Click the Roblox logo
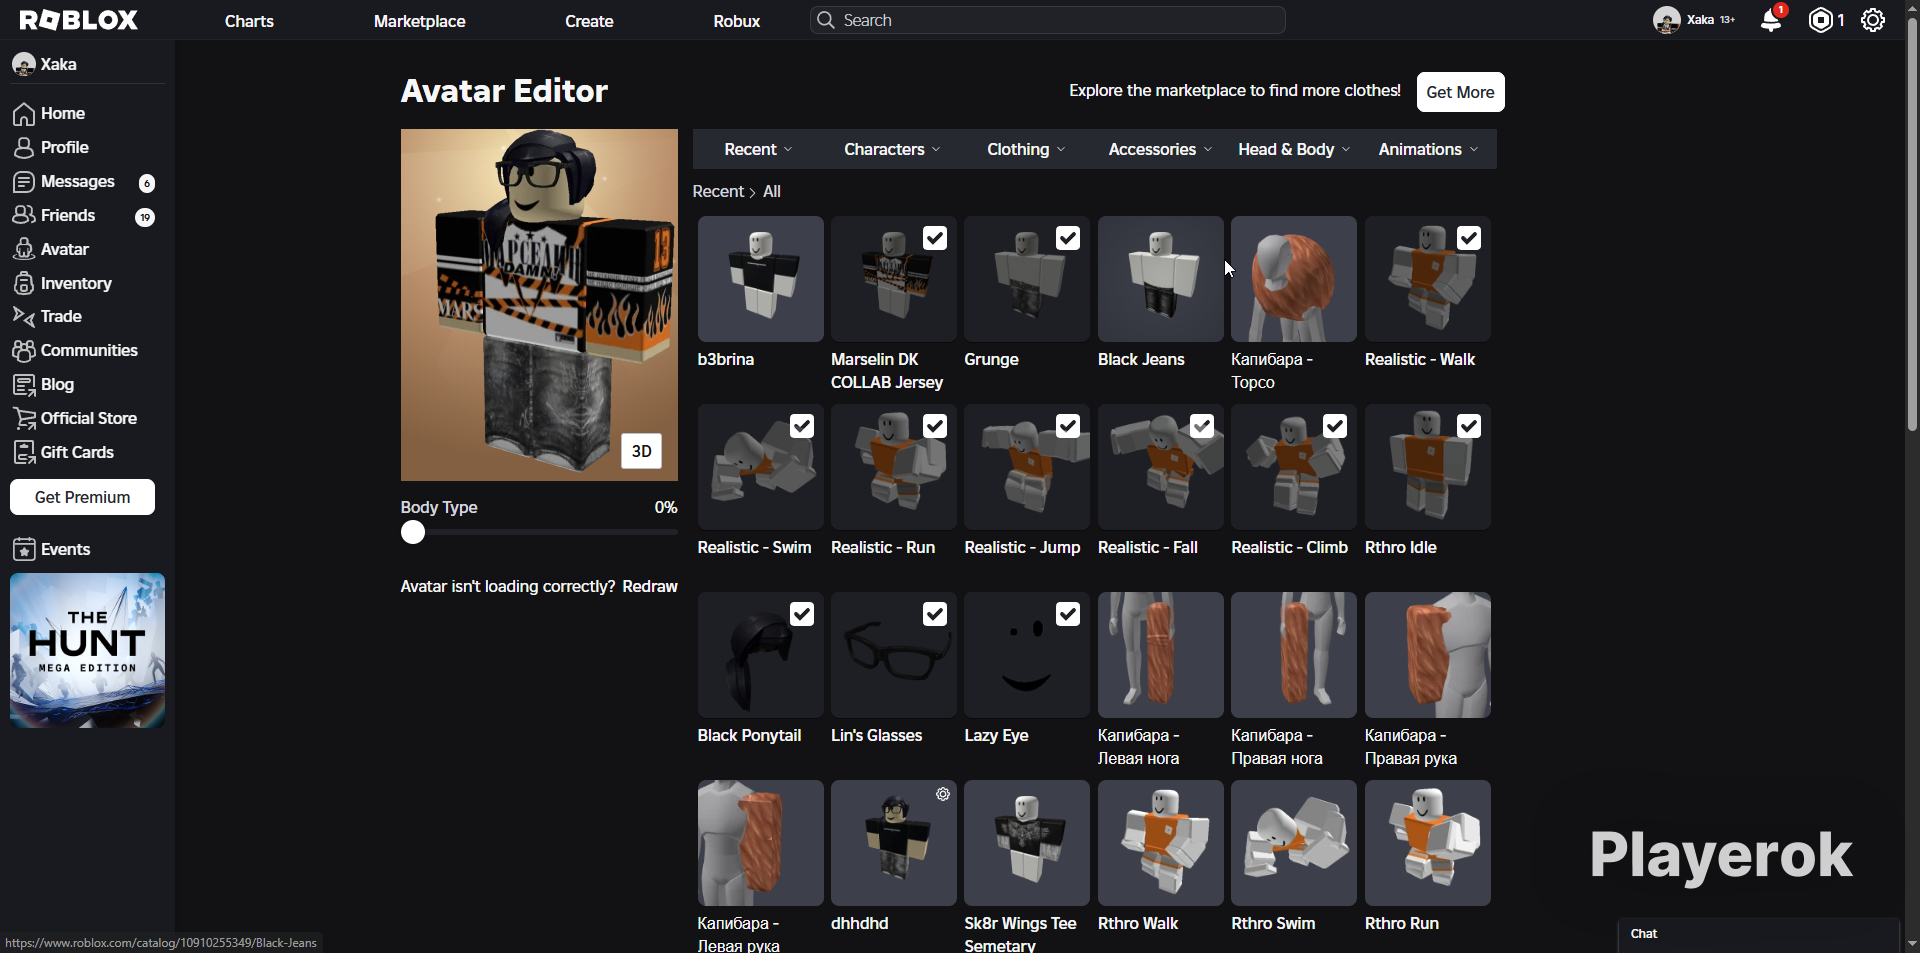The width and height of the screenshot is (1920, 953). click(x=79, y=20)
